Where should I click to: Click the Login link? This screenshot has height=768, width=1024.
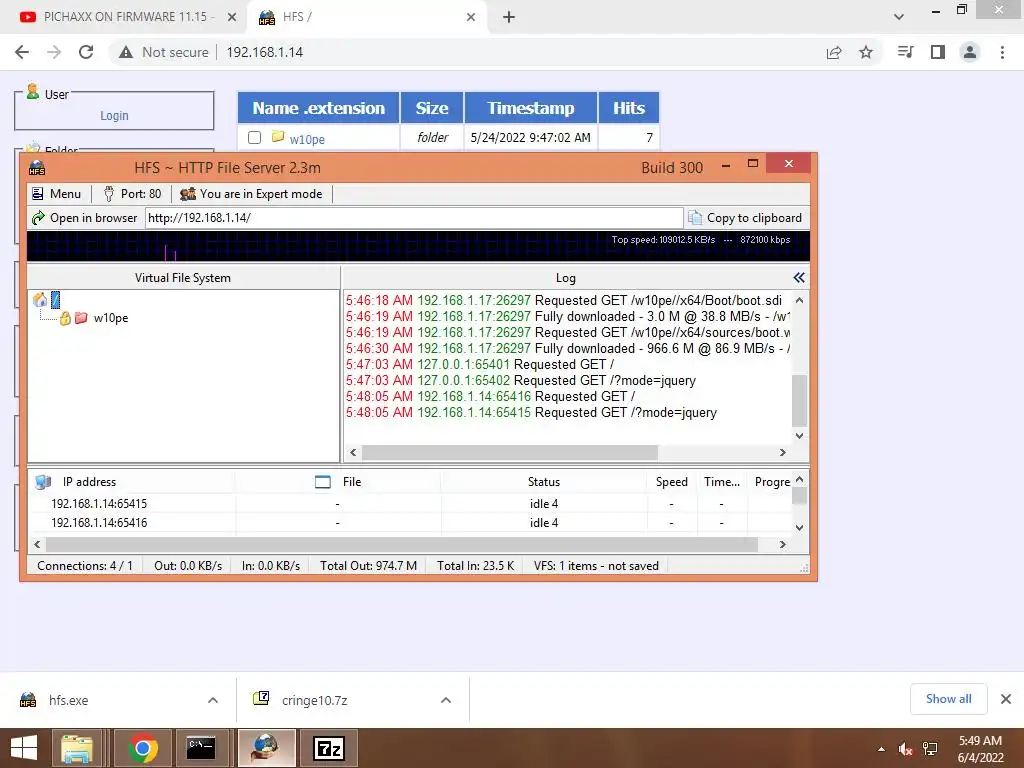pyautogui.click(x=114, y=116)
